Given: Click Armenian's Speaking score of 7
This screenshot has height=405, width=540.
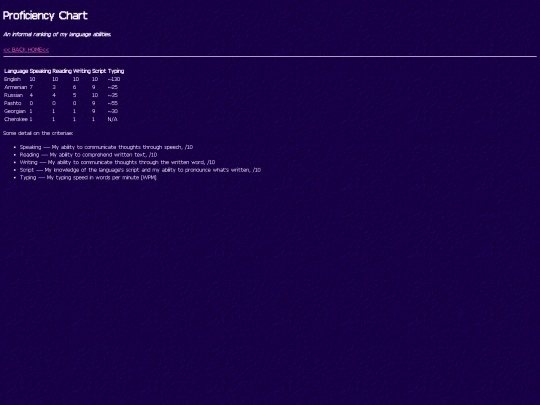Looking at the screenshot, I should coord(31,87).
